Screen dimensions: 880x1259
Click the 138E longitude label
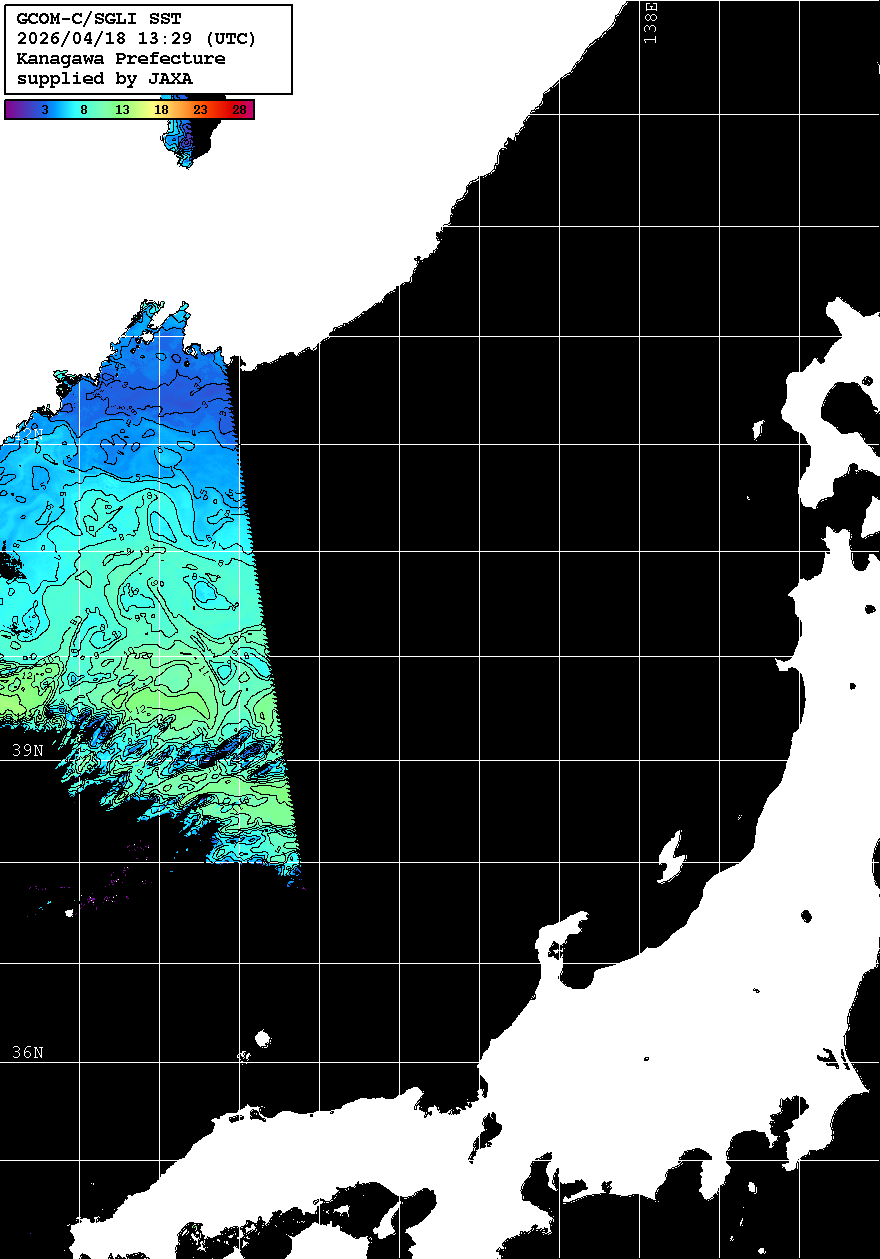pyautogui.click(x=651, y=22)
